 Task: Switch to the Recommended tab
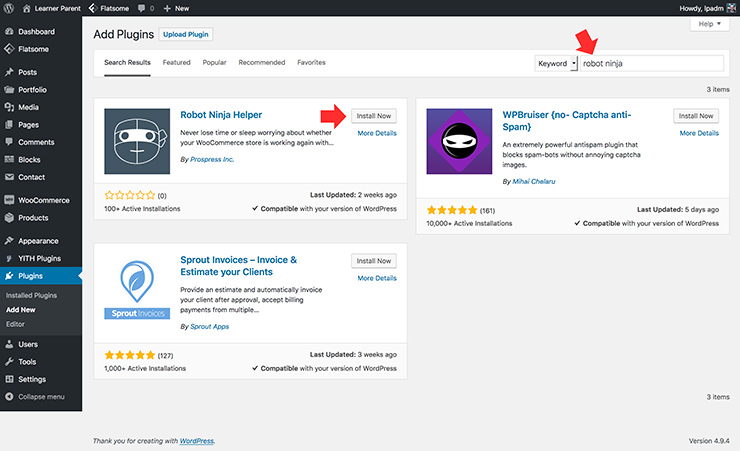(x=261, y=62)
